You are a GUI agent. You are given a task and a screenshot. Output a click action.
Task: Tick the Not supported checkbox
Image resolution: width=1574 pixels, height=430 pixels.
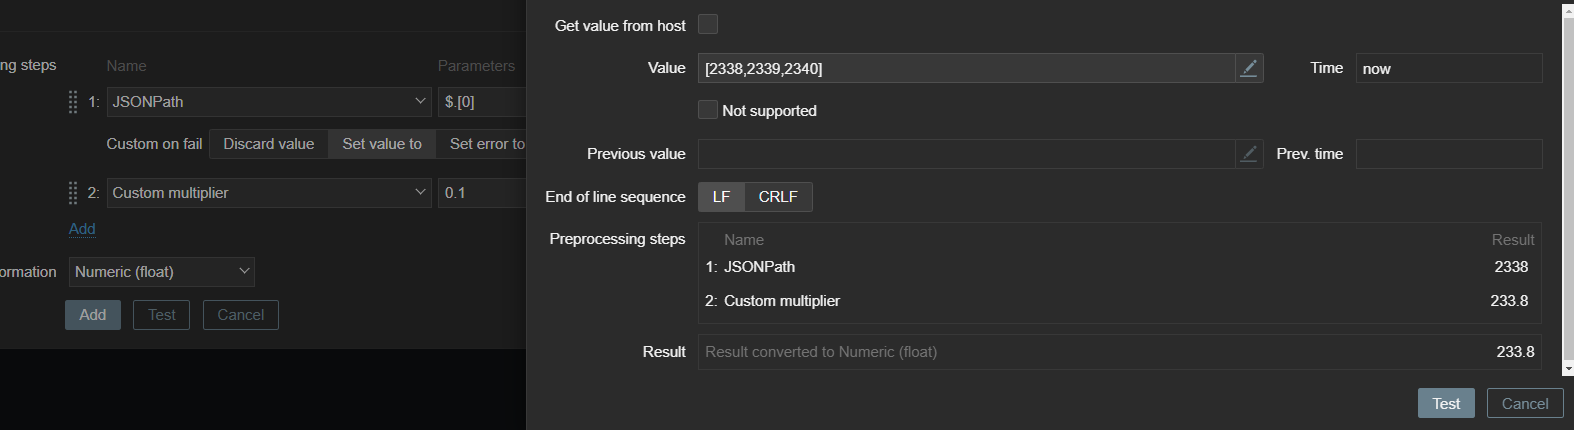708,110
